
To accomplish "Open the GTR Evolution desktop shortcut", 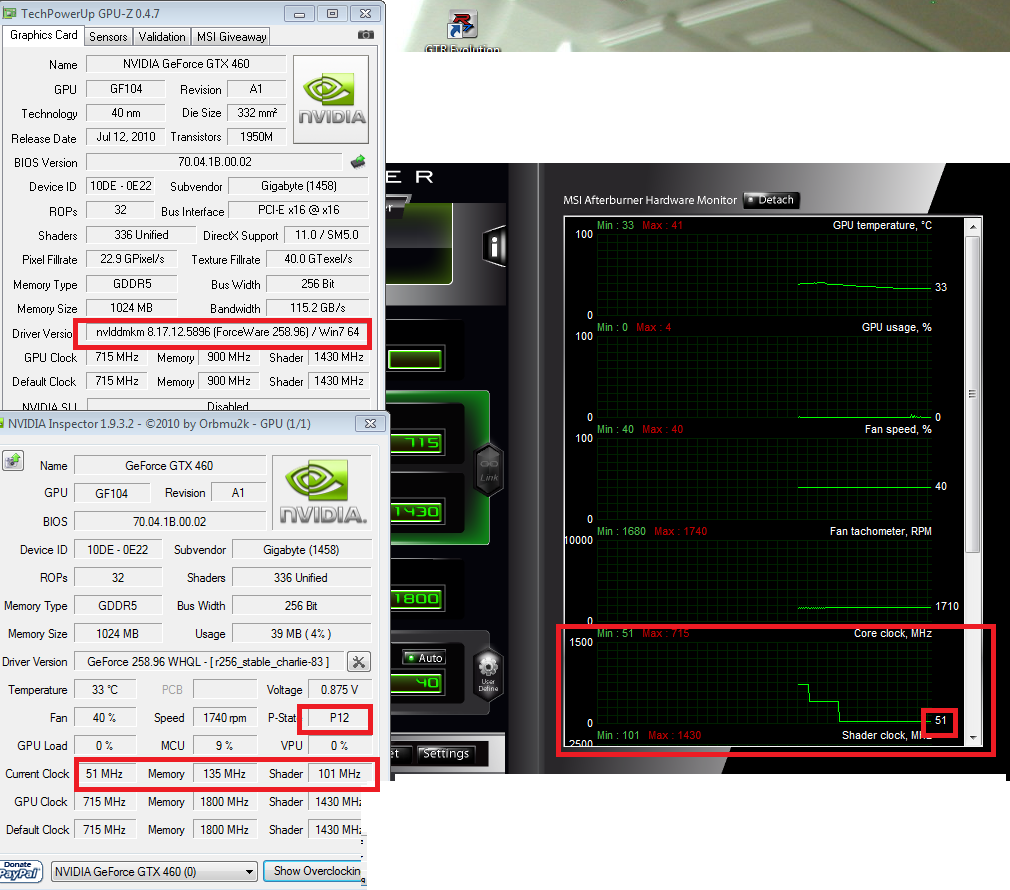I will coord(462,32).
